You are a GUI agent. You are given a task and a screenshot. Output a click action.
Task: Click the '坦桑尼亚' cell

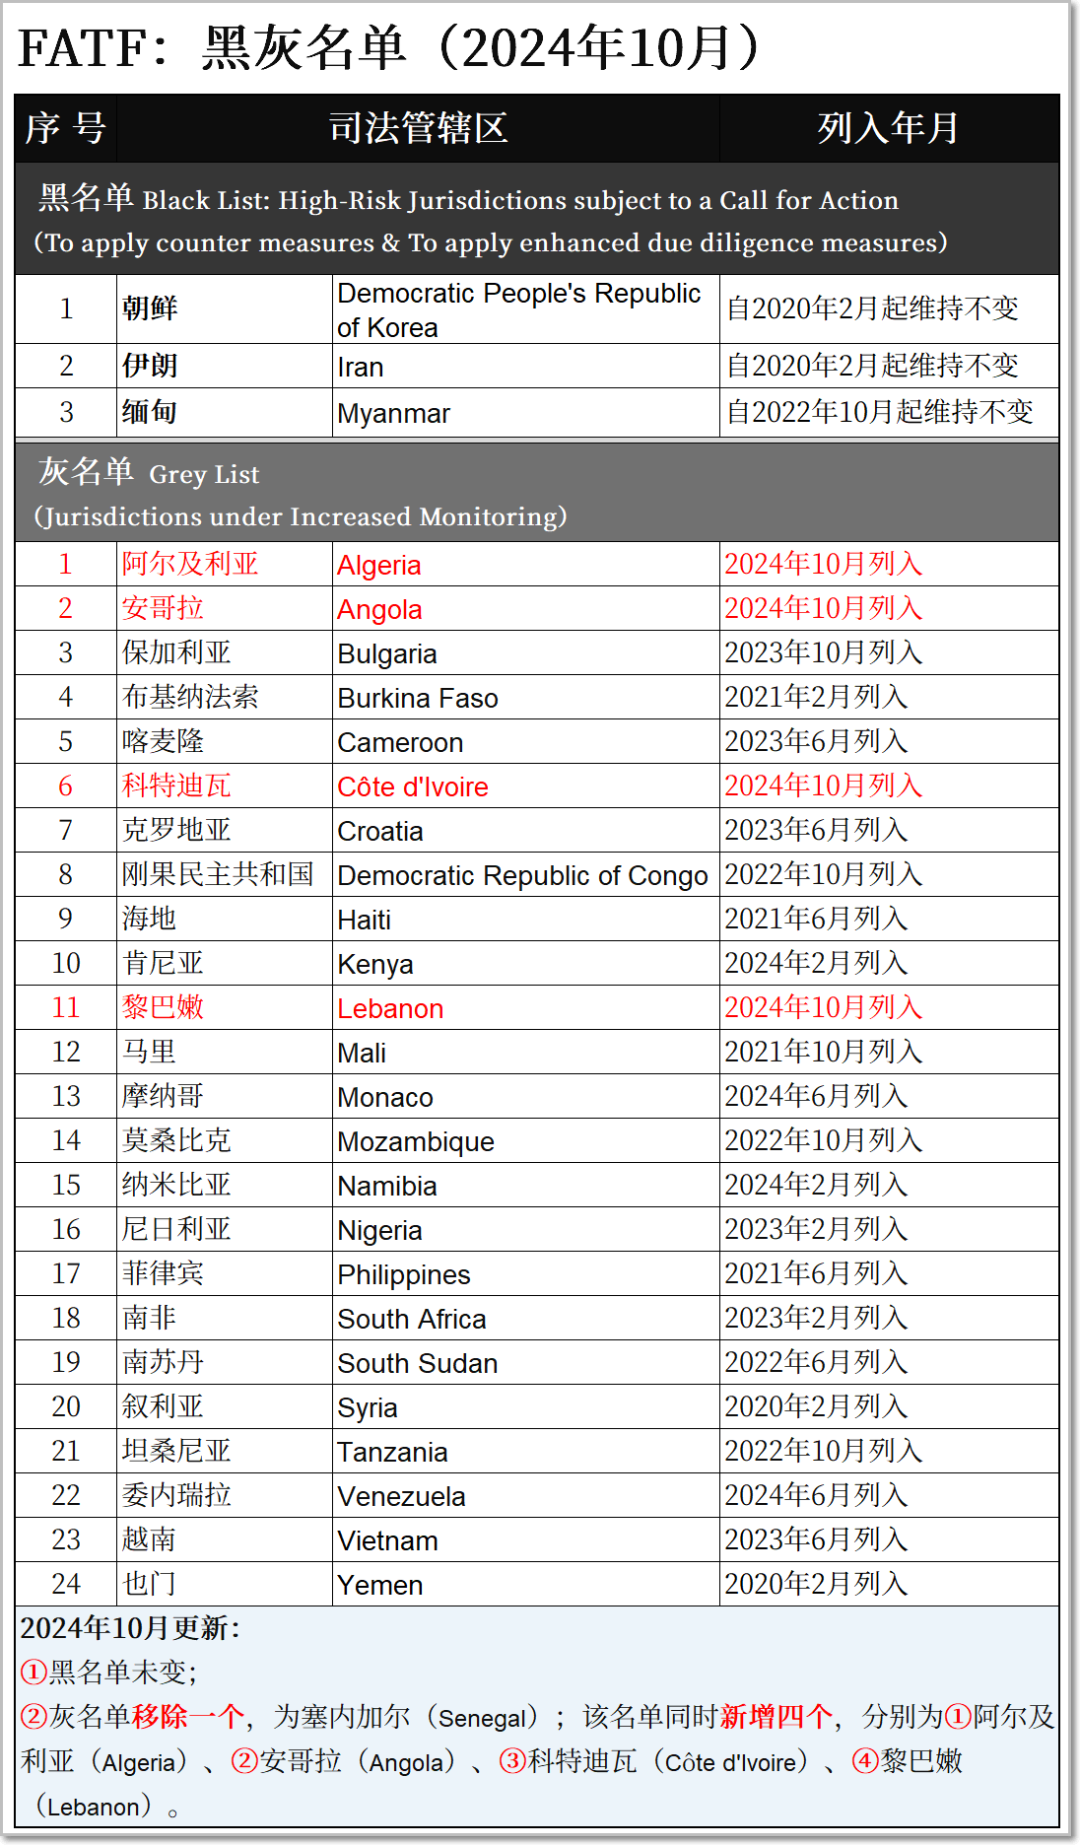pos(224,1451)
